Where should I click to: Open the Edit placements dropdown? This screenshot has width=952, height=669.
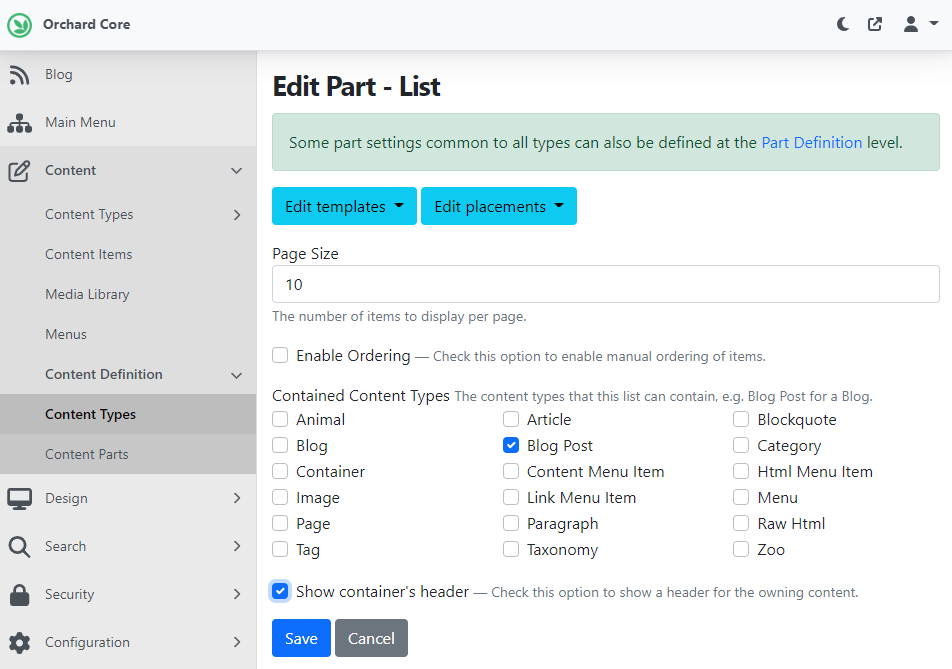pos(498,206)
